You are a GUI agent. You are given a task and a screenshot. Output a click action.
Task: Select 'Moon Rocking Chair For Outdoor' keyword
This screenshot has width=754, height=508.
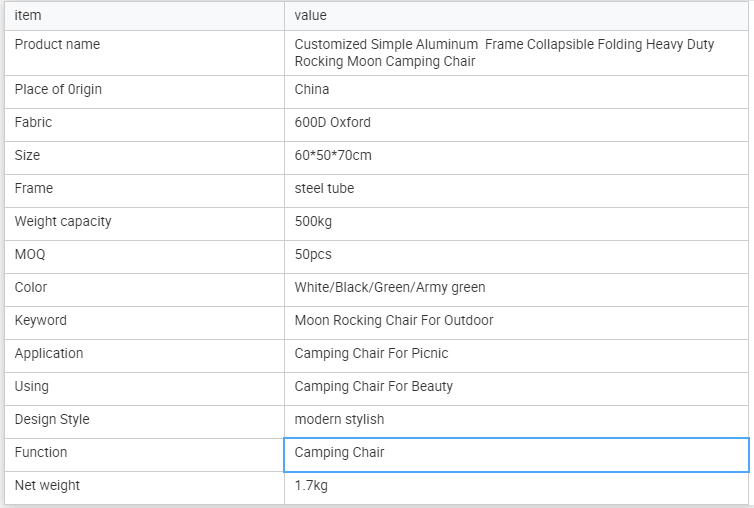(x=393, y=321)
